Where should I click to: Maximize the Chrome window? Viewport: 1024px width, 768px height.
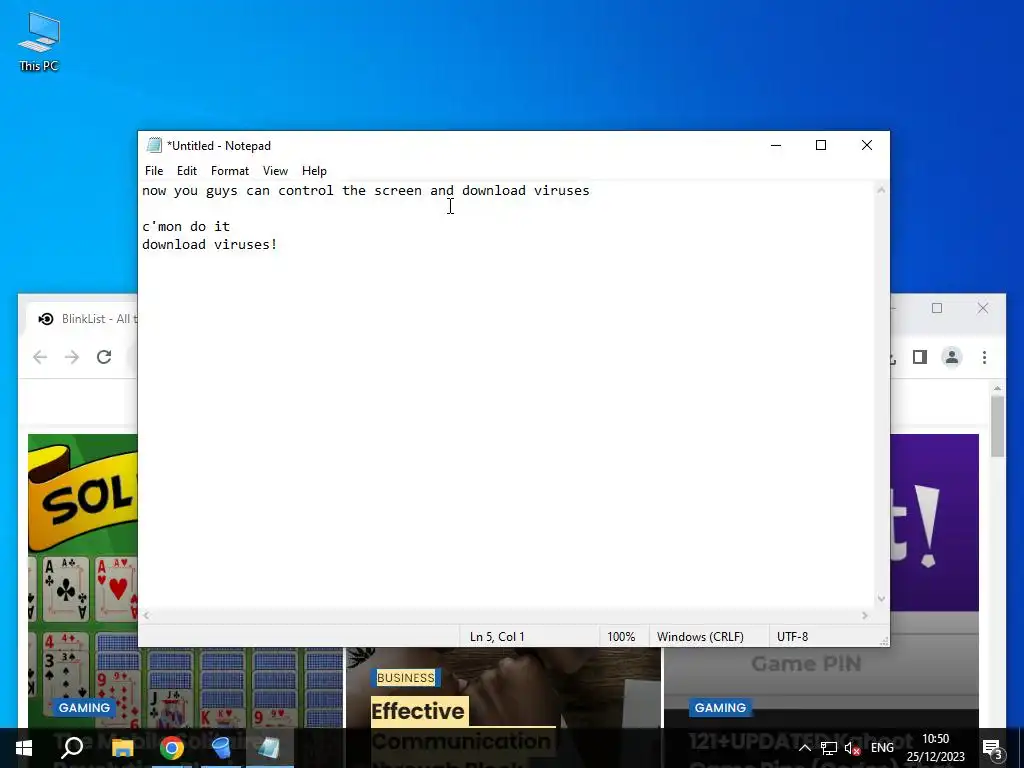tap(937, 308)
